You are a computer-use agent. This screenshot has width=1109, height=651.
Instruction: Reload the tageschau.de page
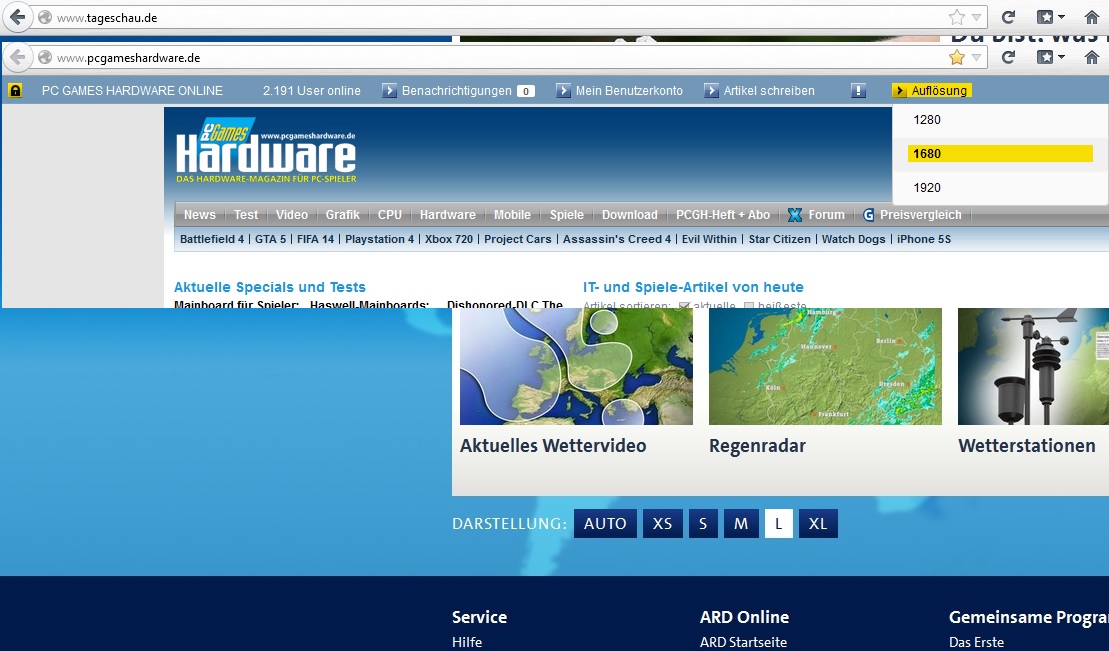point(1009,17)
